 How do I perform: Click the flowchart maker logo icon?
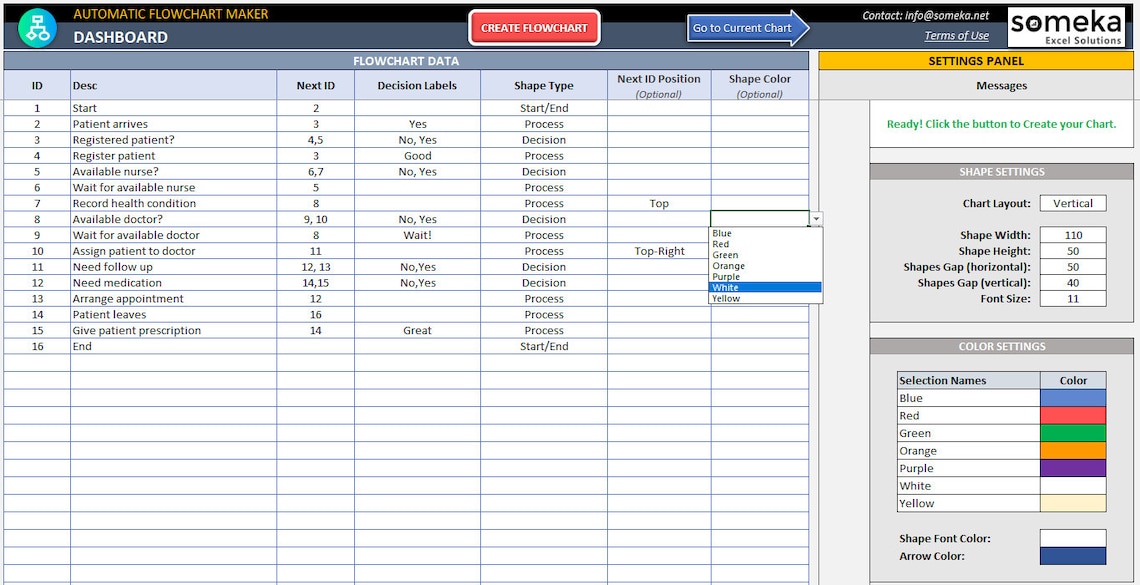37,26
